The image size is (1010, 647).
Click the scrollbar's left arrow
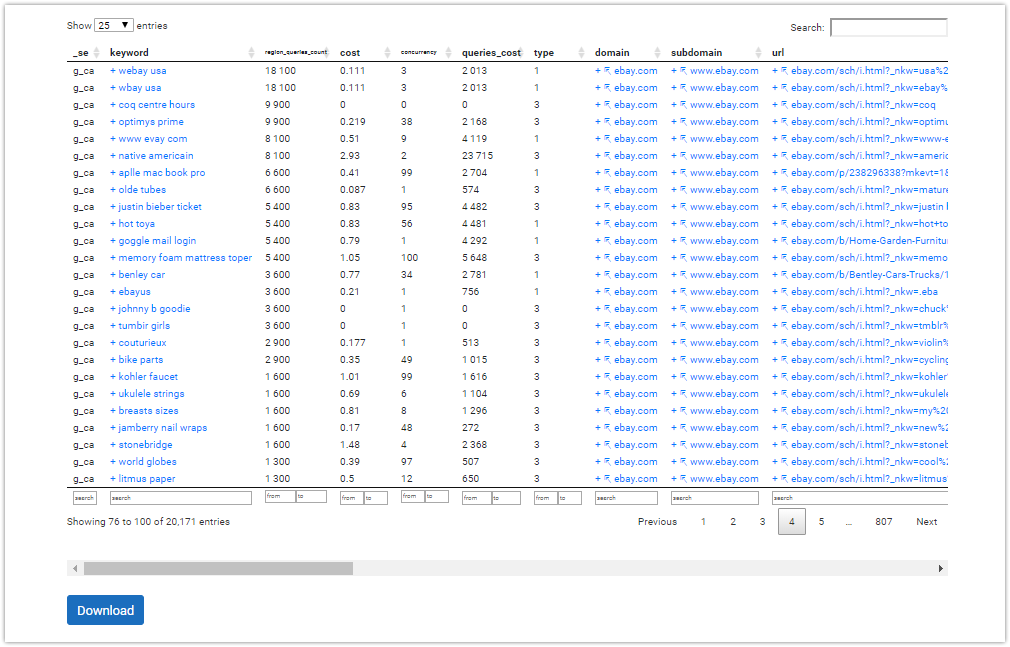(75, 568)
